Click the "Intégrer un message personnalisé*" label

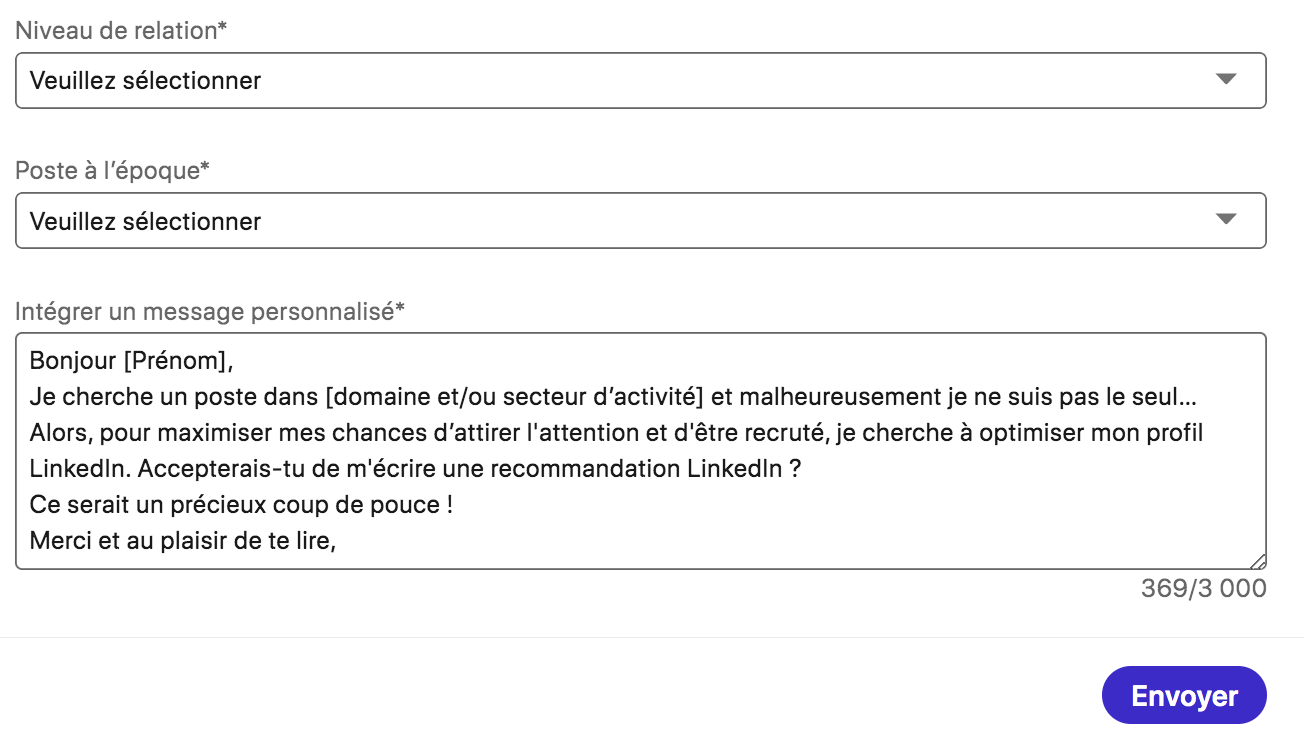(x=209, y=311)
